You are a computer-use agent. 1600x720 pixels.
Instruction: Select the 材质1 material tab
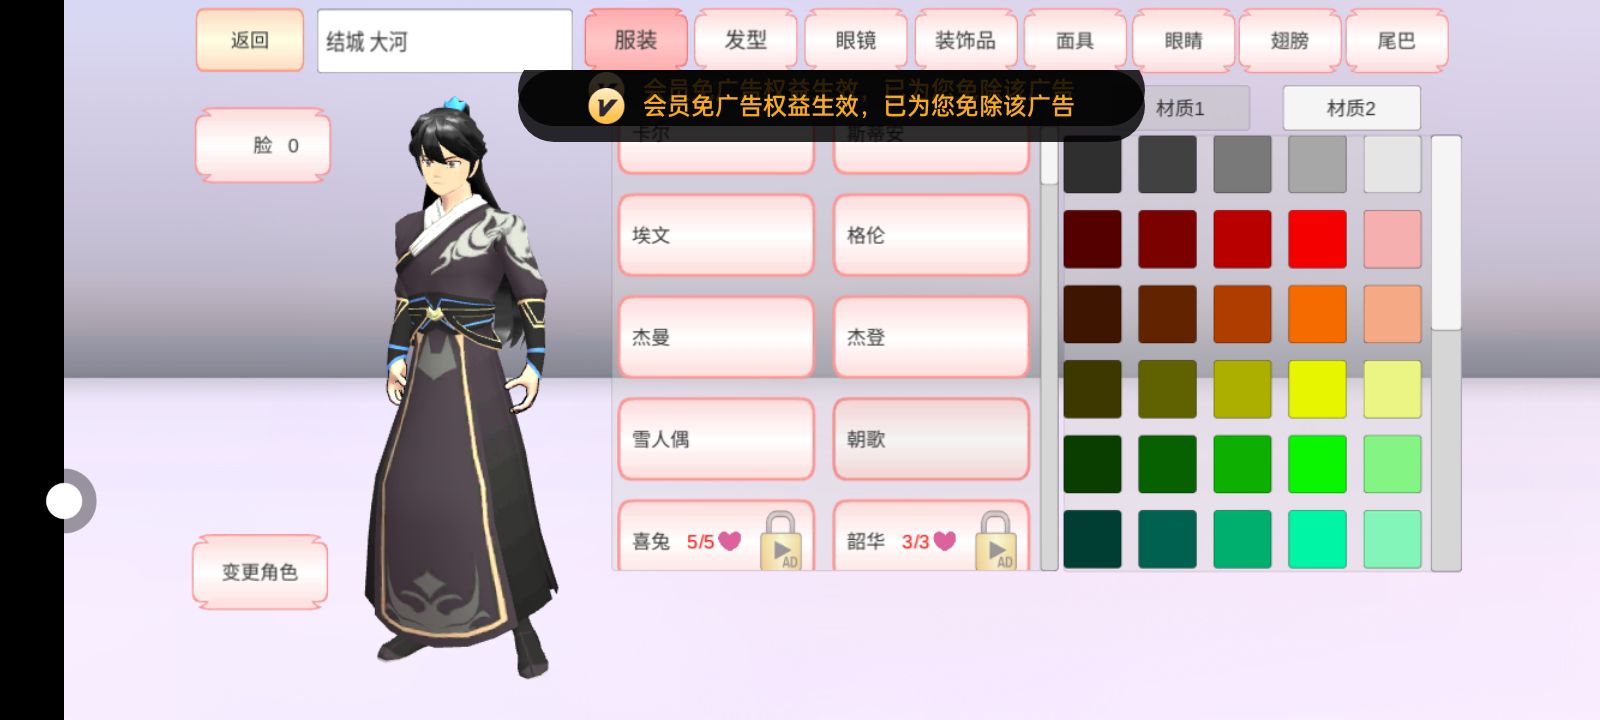[x=1180, y=108]
